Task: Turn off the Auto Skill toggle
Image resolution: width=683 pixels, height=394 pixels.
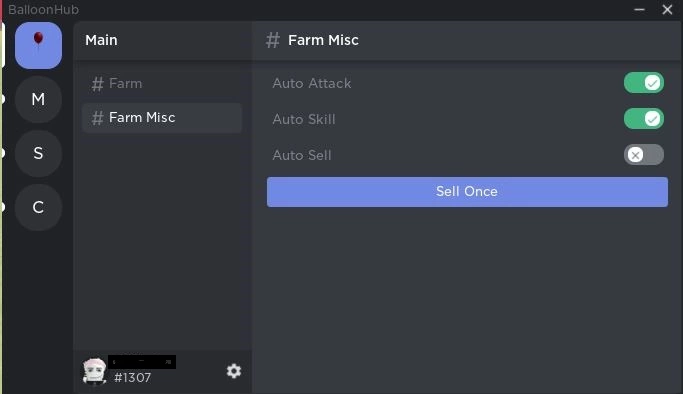Action: 644,119
